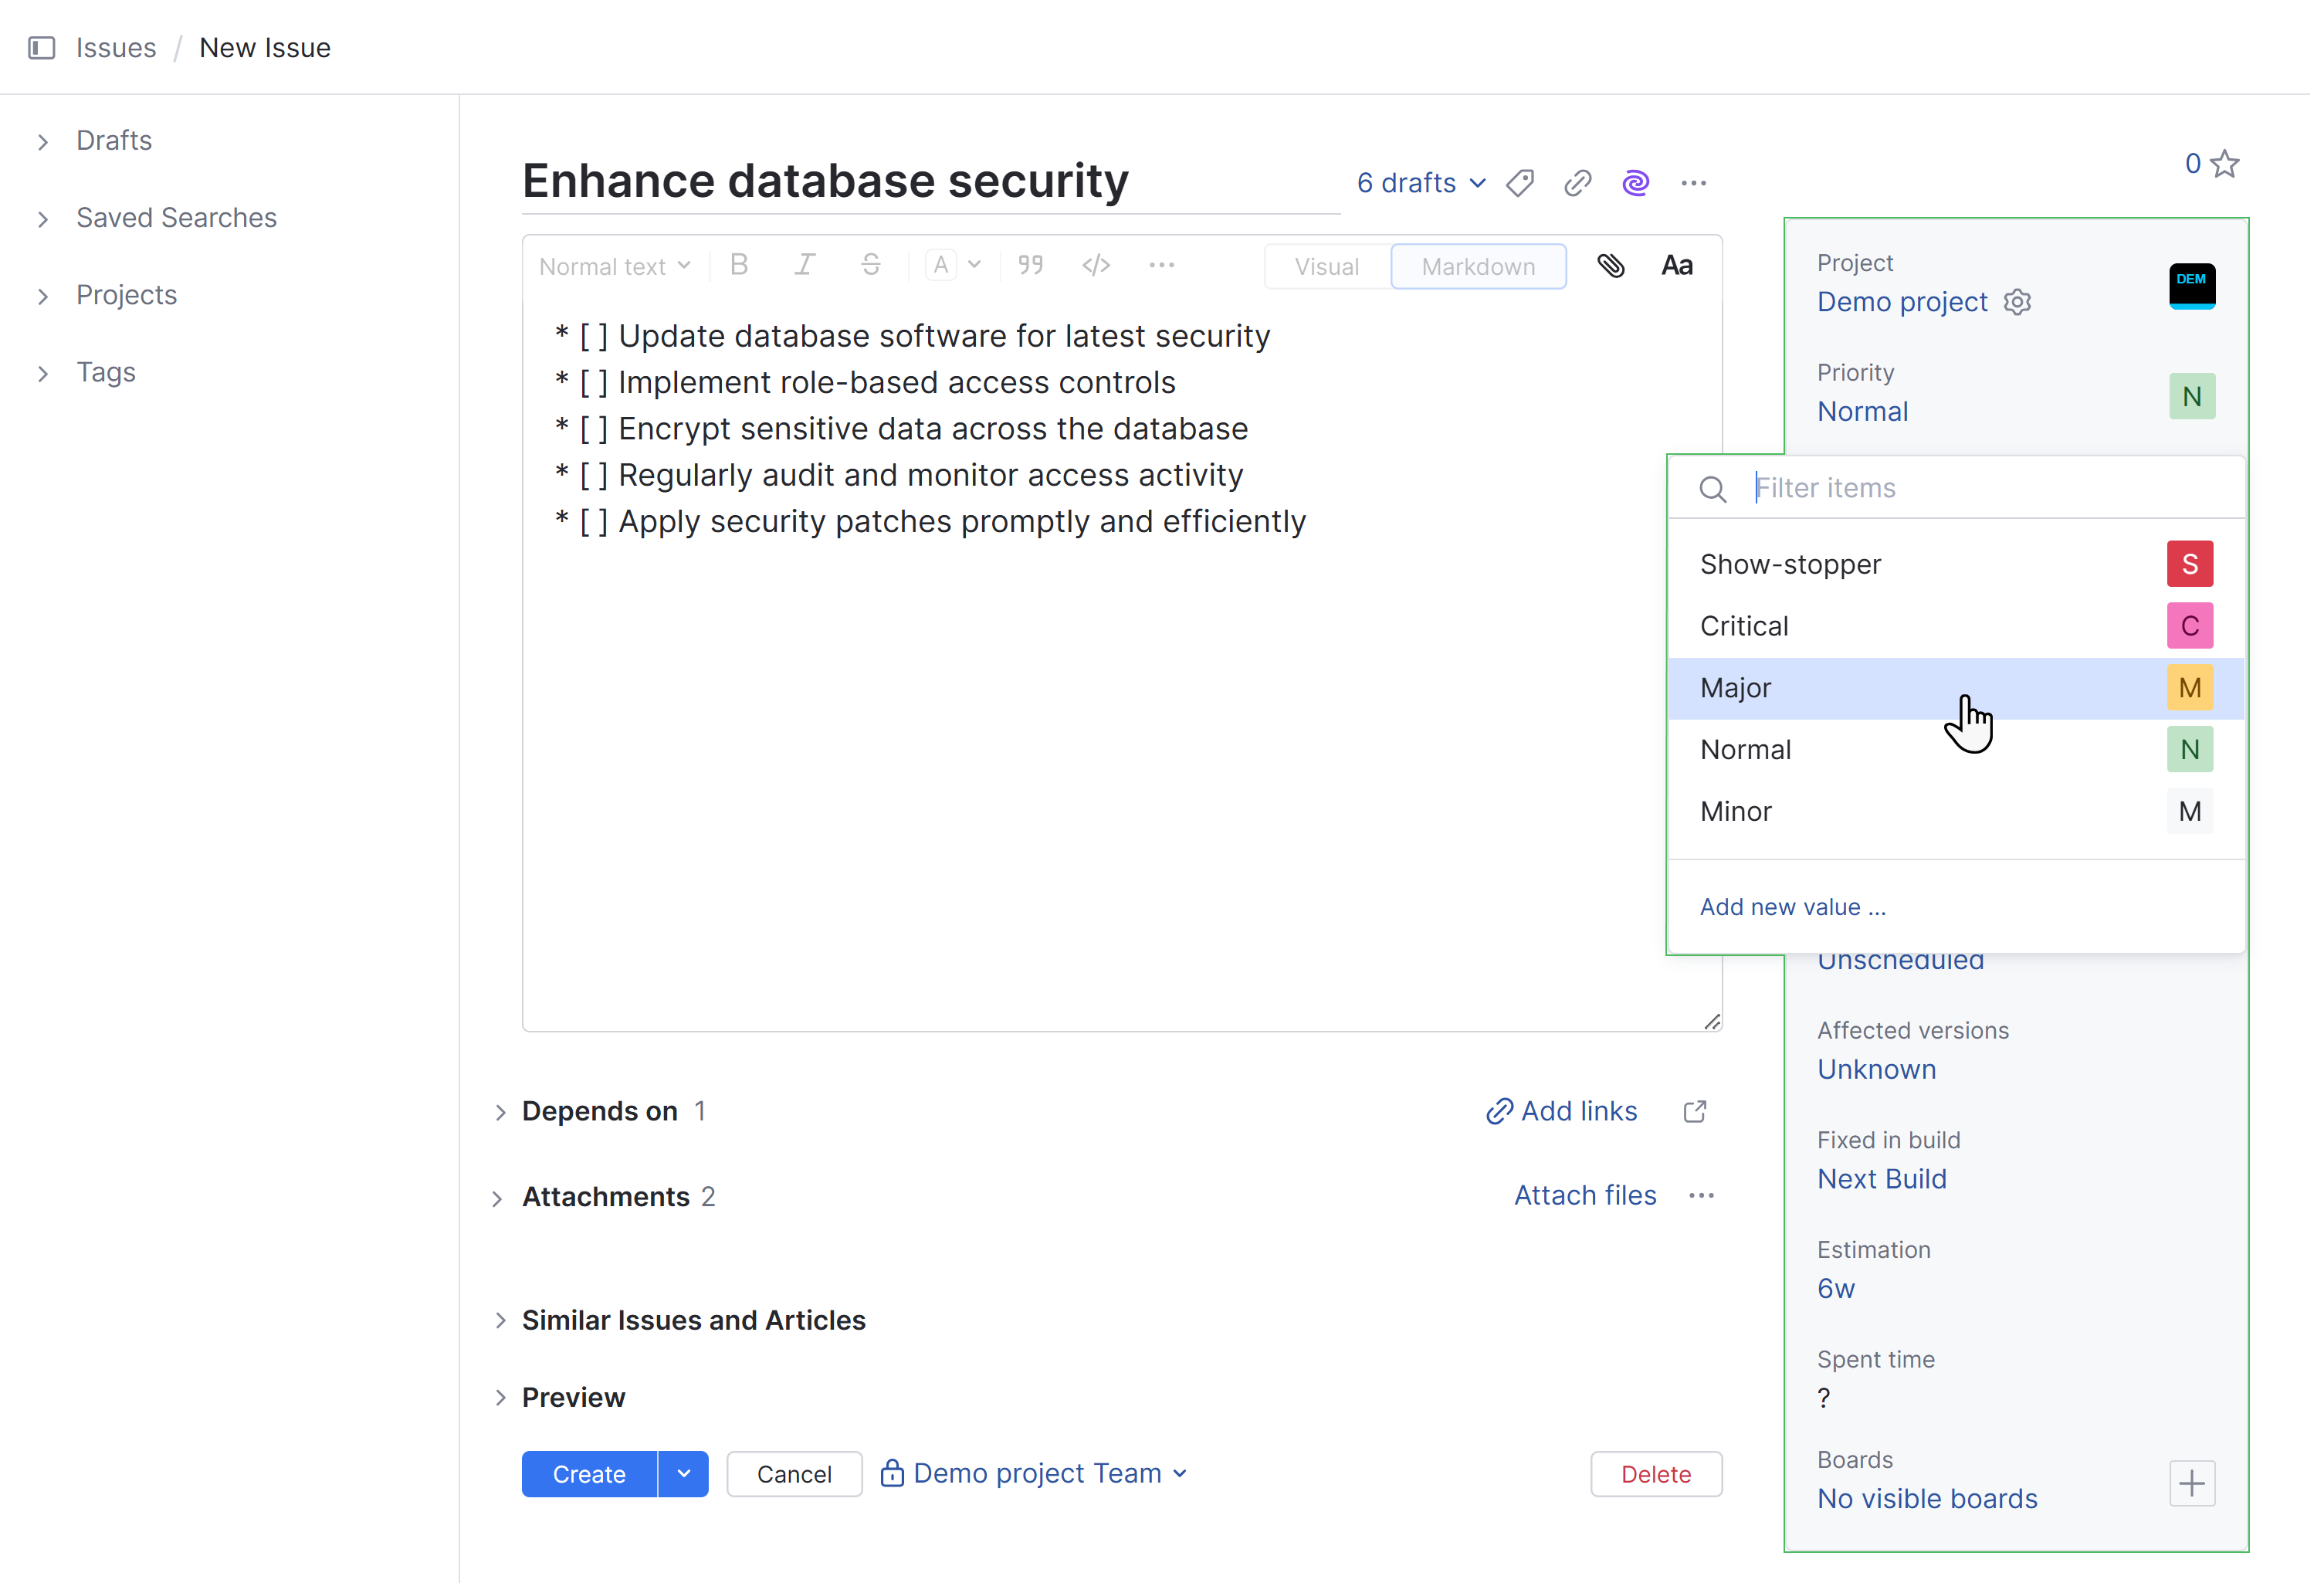Viewport: 2324px width, 1583px height.
Task: Open the 6 drafts dropdown
Action: 1420,183
